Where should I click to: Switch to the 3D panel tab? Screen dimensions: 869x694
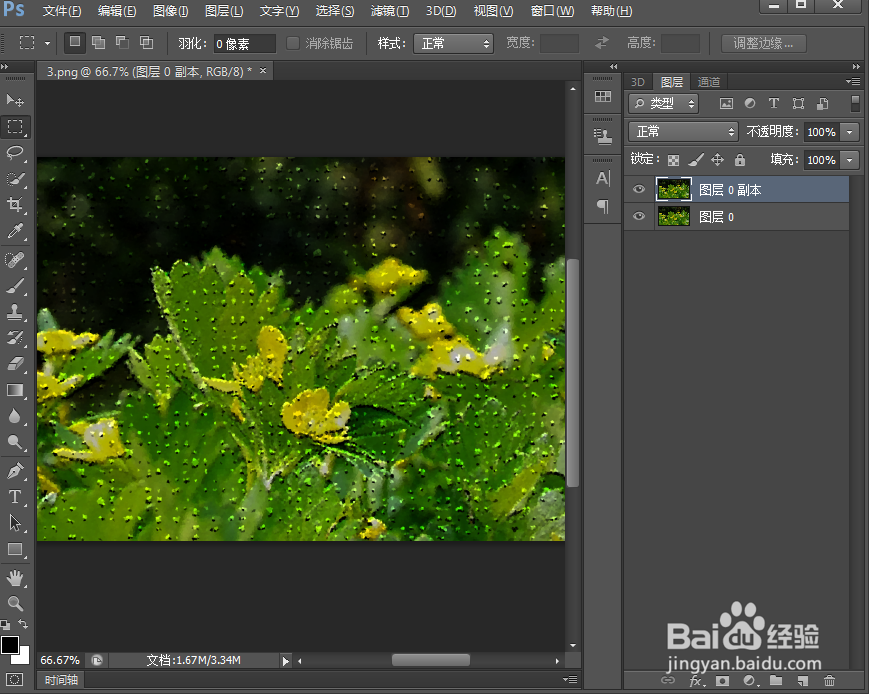638,82
